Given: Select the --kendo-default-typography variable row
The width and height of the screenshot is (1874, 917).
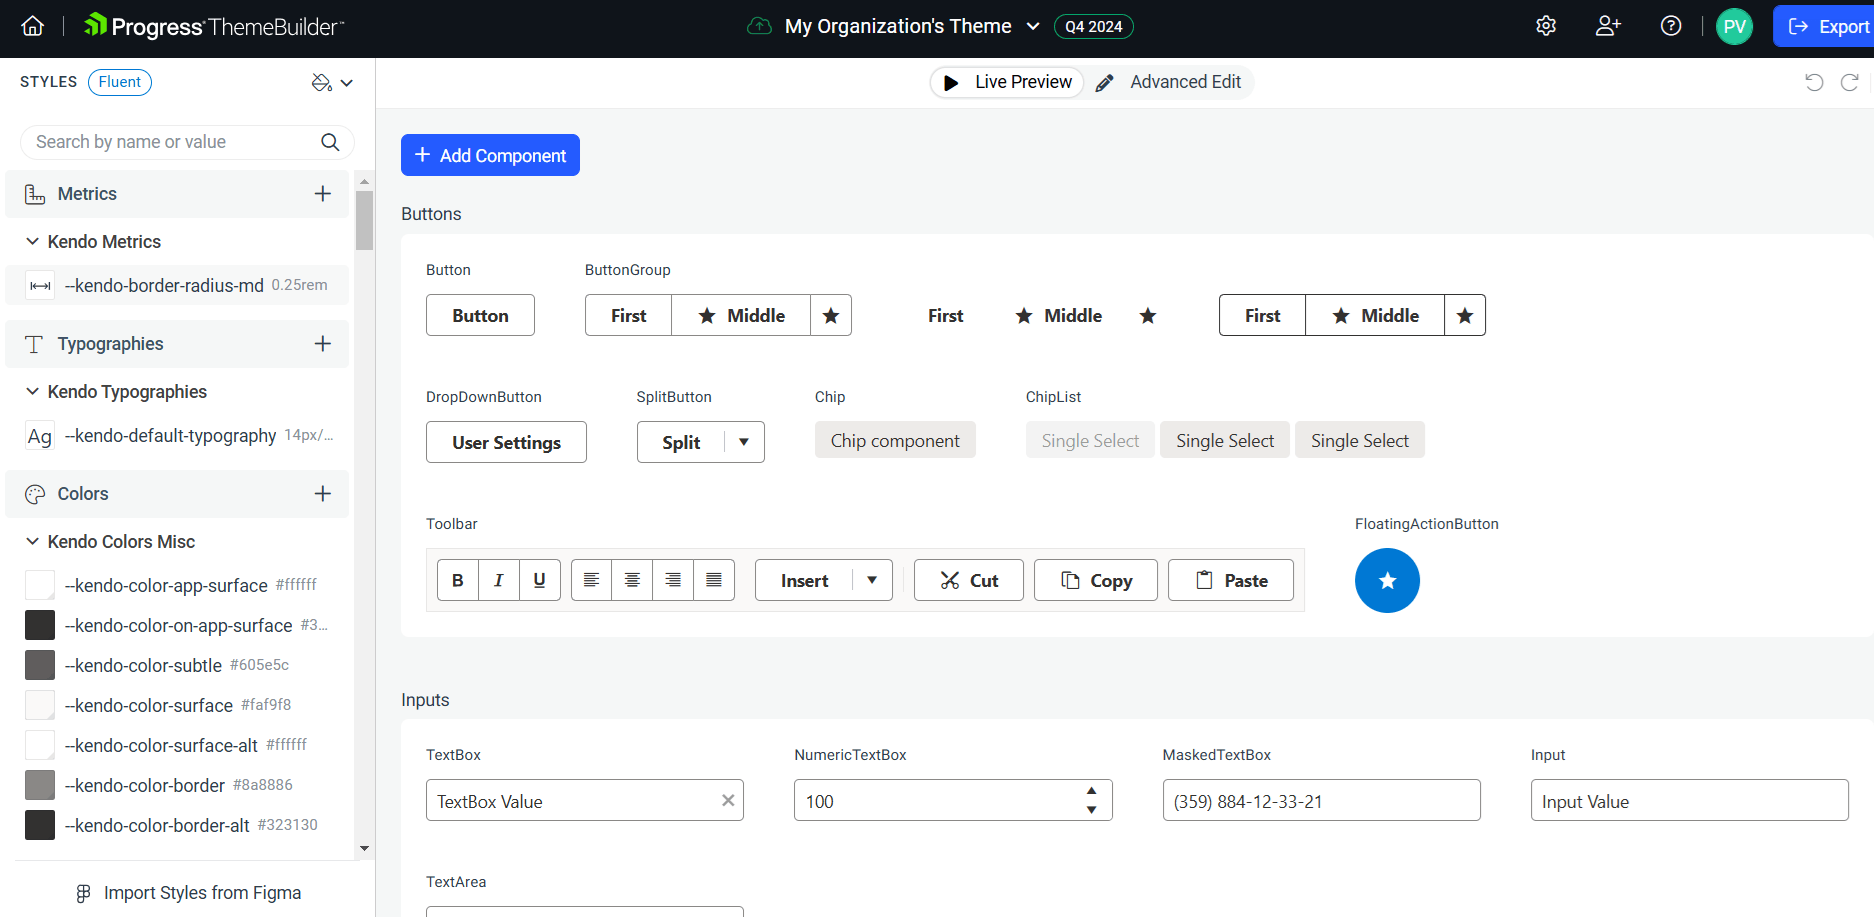Looking at the screenshot, I should click(x=177, y=435).
